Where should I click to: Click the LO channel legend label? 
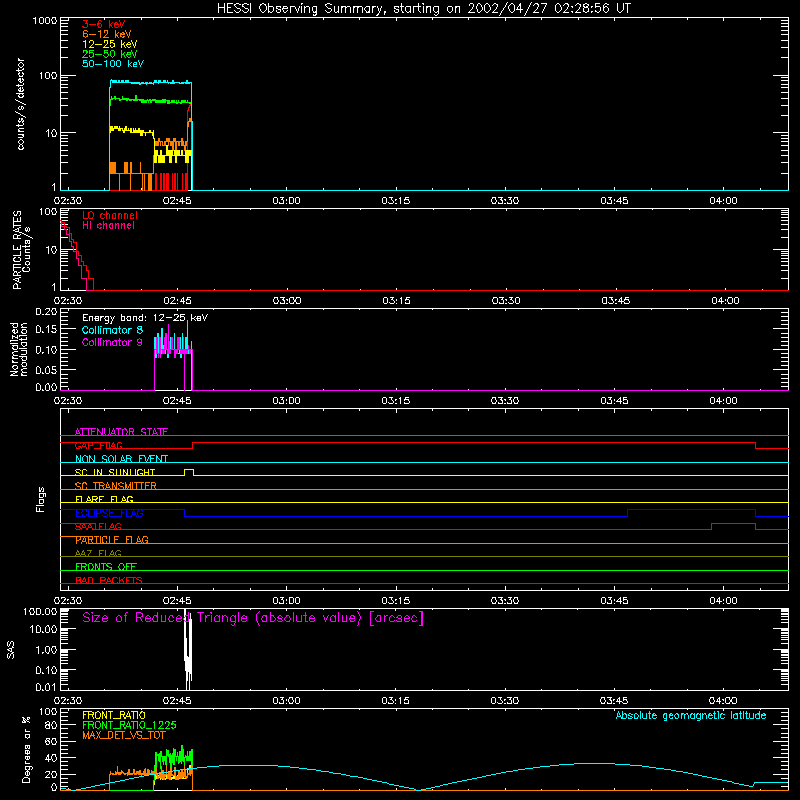pos(109,215)
